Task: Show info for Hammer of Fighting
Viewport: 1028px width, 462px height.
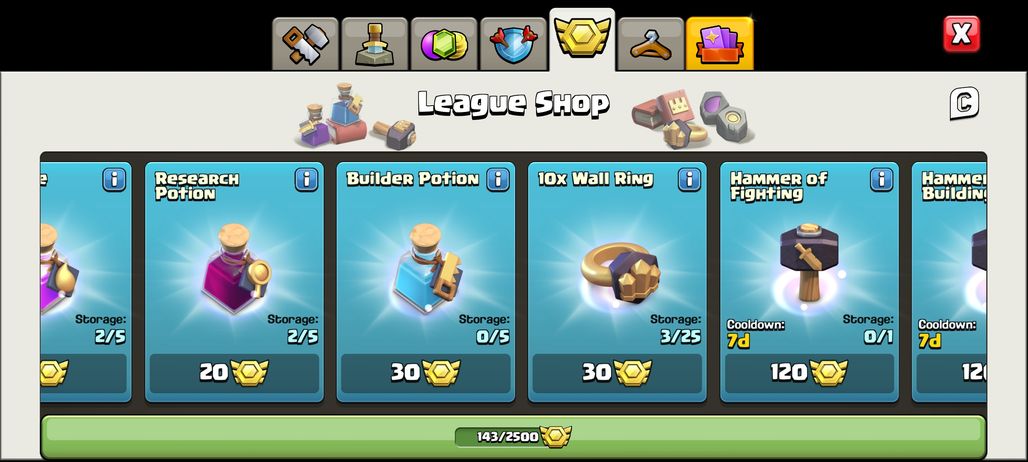Action: [x=882, y=179]
